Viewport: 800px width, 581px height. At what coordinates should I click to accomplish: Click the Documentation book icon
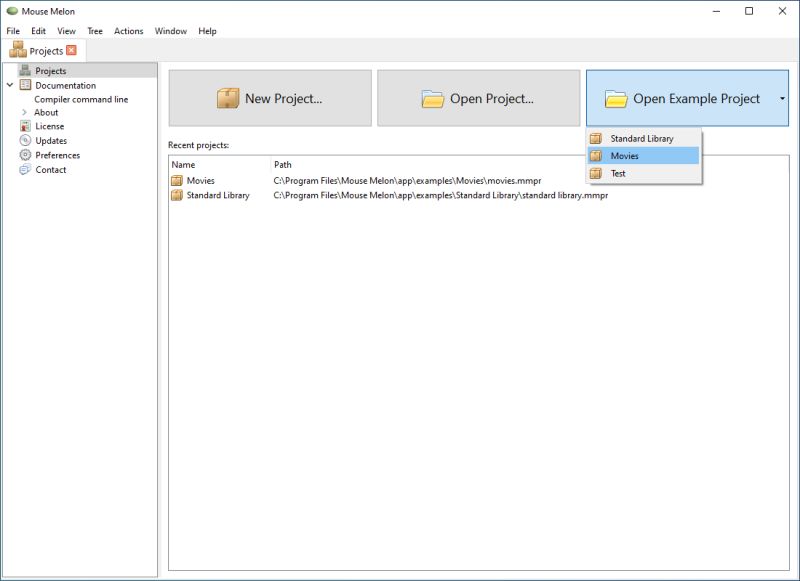point(25,85)
